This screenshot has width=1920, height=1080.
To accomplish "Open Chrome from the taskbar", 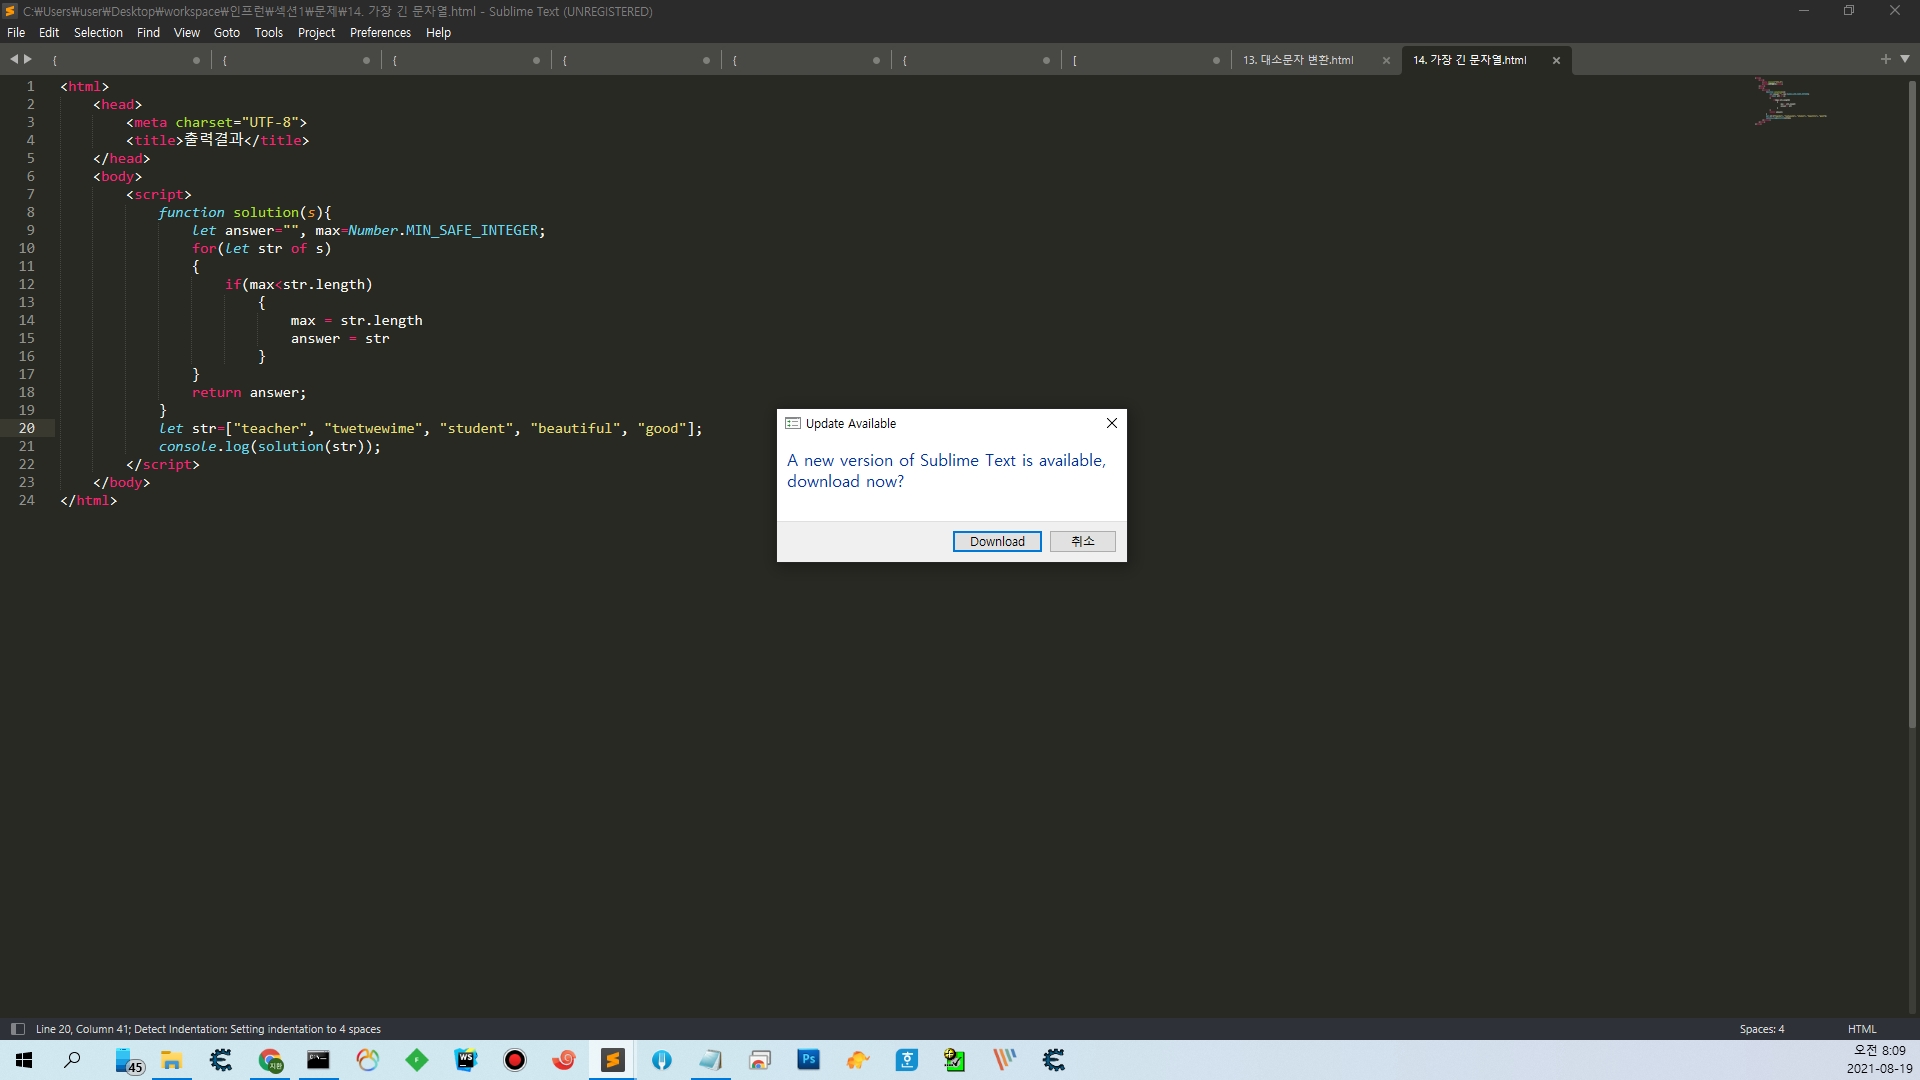I will [x=270, y=1060].
